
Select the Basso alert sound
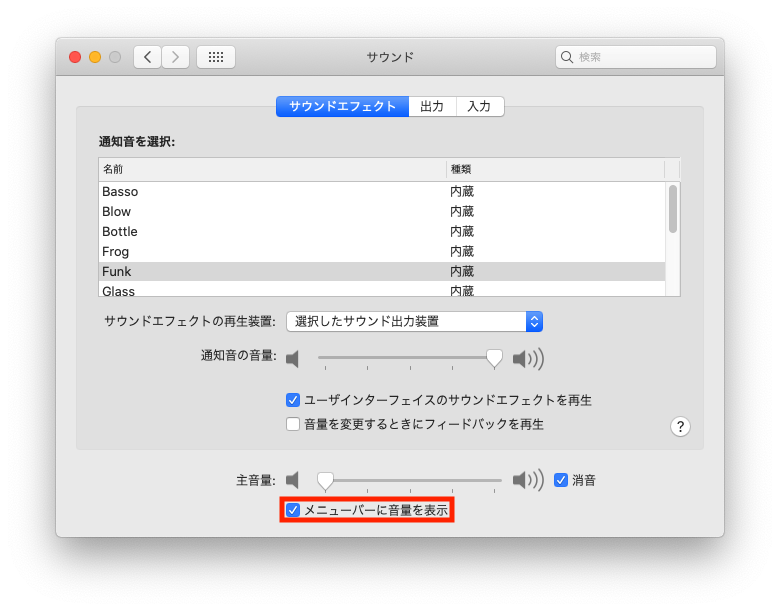point(382,192)
